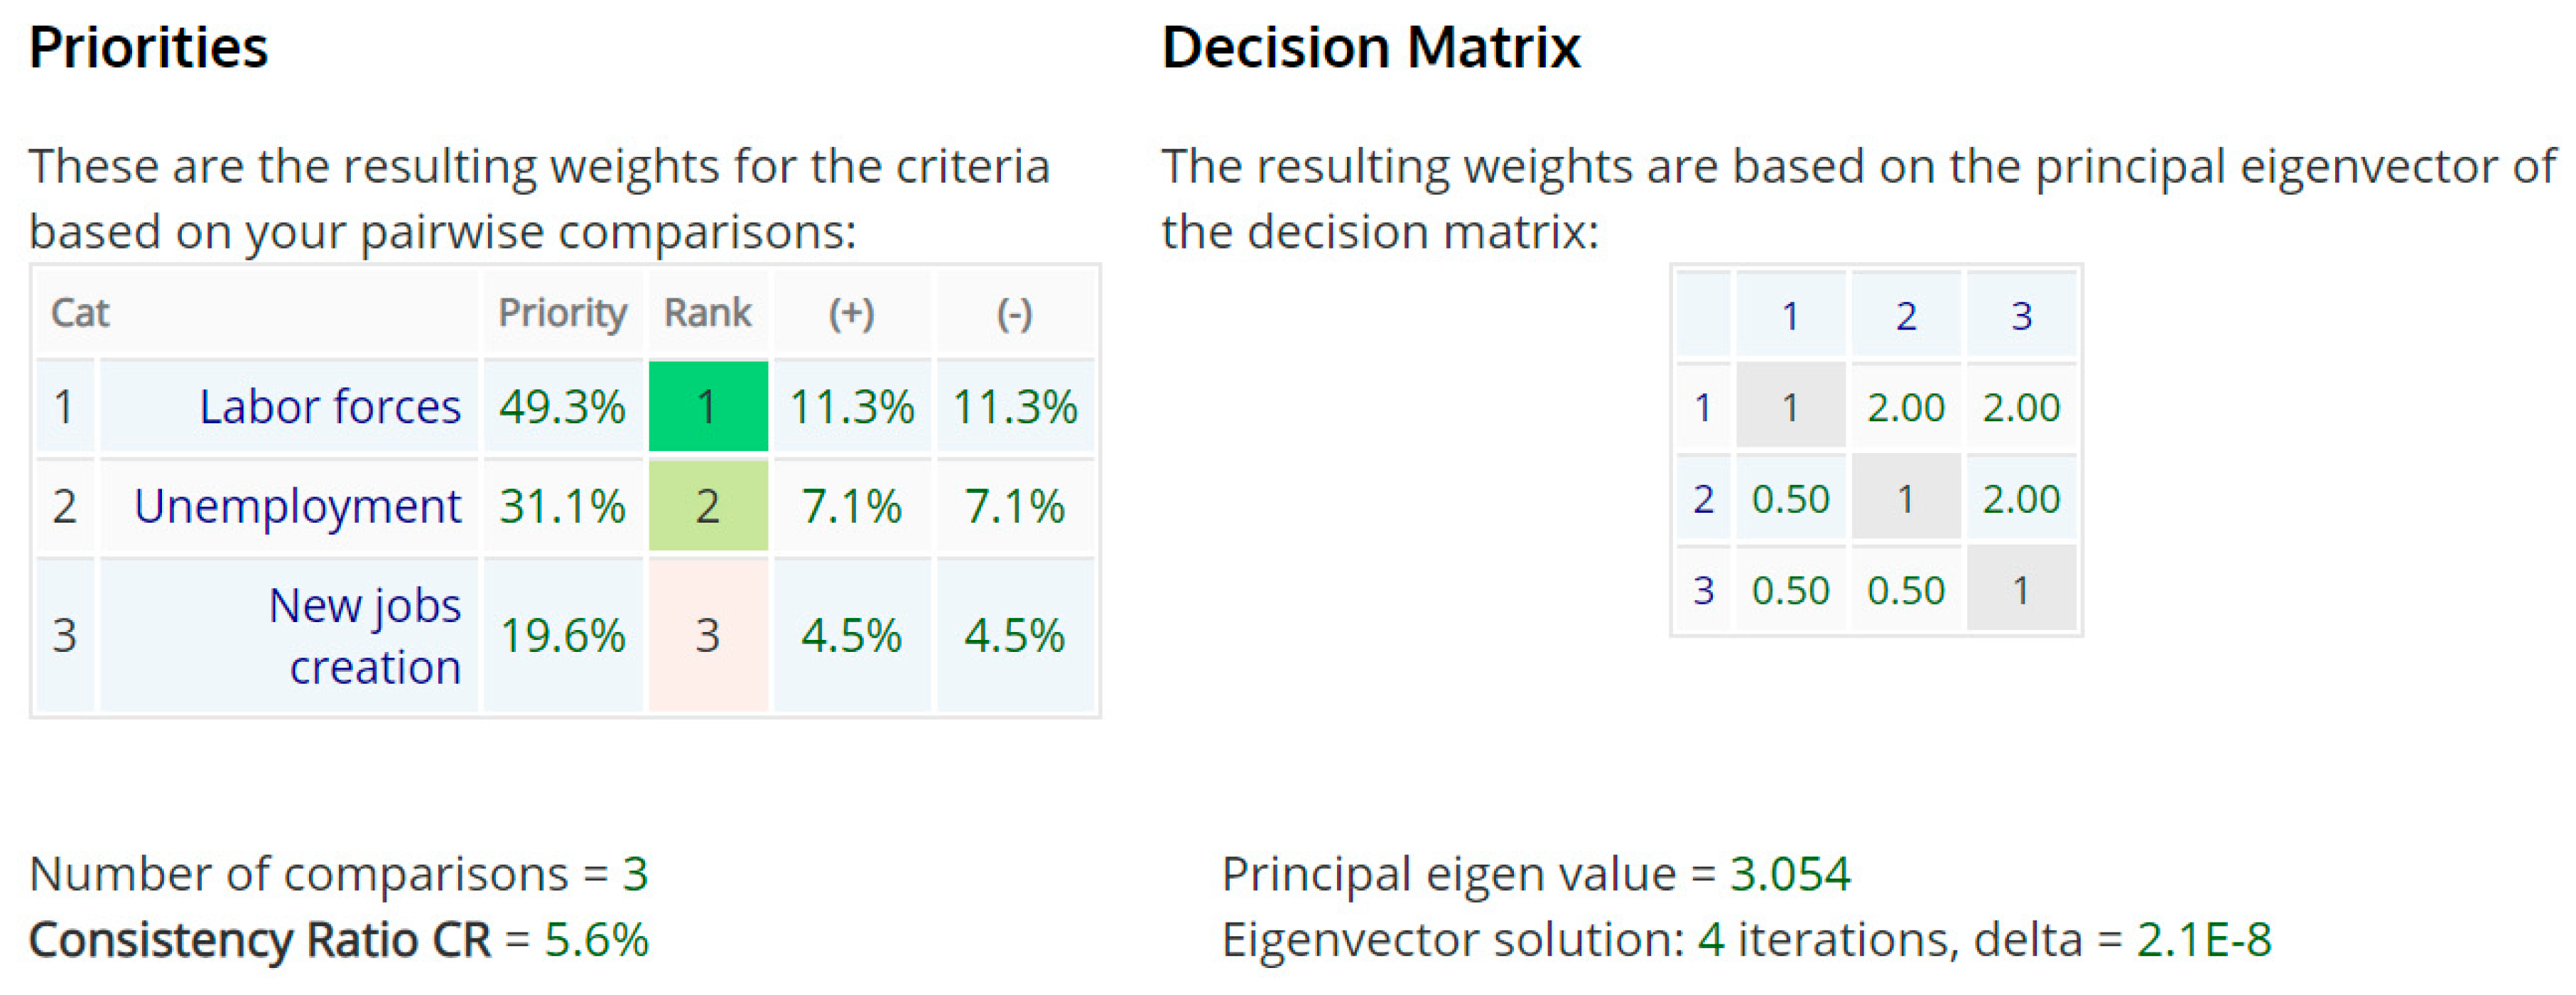Image resolution: width=2576 pixels, height=995 pixels.
Task: Click the principal eigen value 3.054
Action: (x=1790, y=874)
